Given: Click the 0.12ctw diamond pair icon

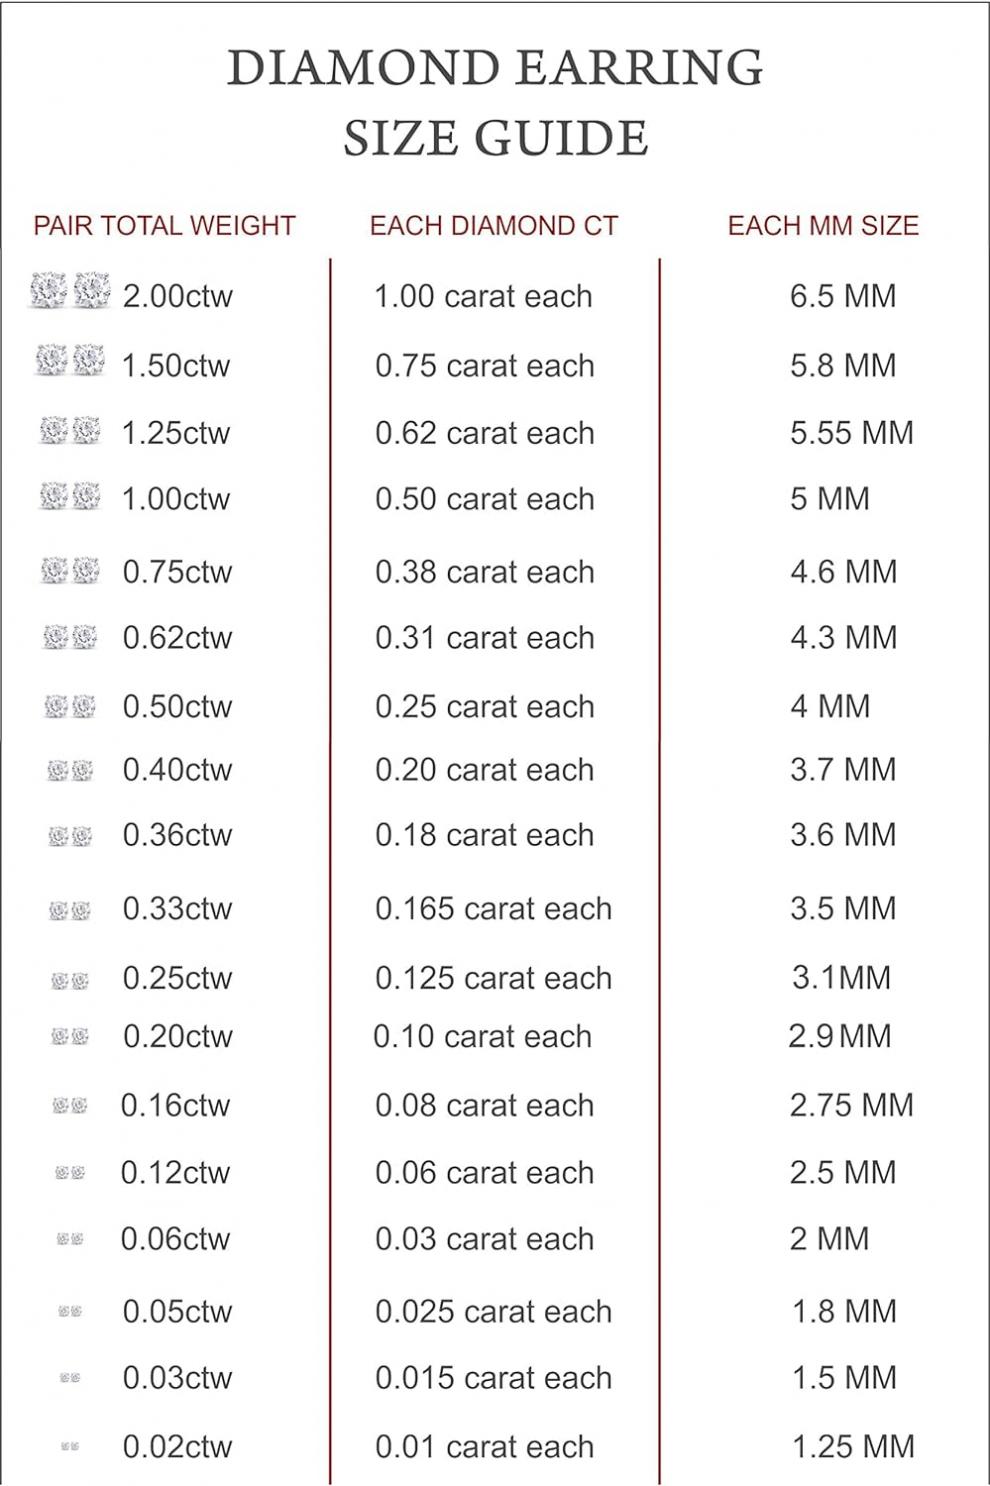Looking at the screenshot, I should tap(70, 1172).
